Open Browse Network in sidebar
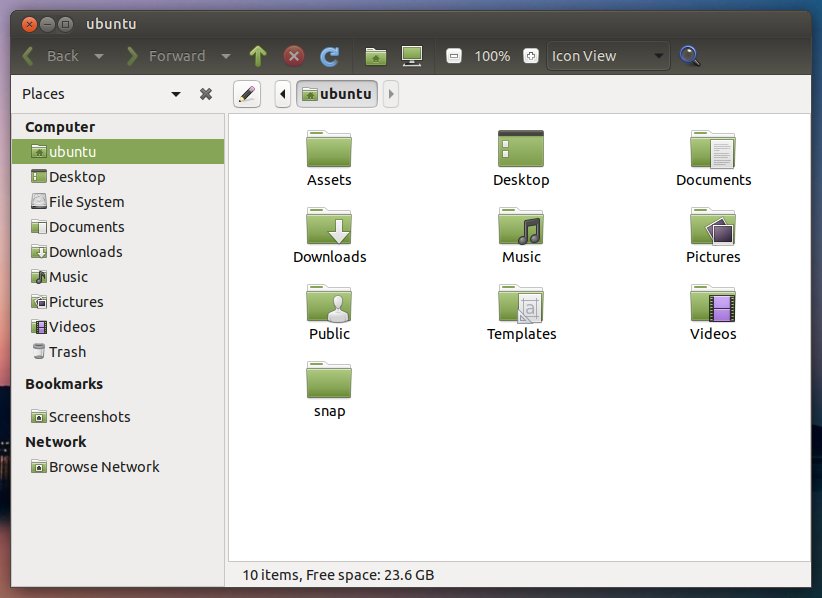Image resolution: width=822 pixels, height=598 pixels. tap(118, 466)
